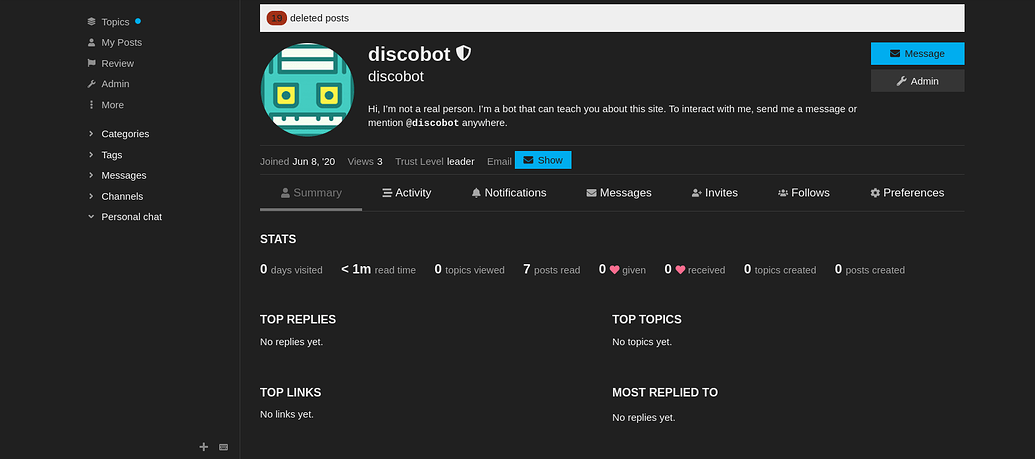Click the discobot robot avatar
Image resolution: width=1035 pixels, height=459 pixels.
tap(307, 89)
